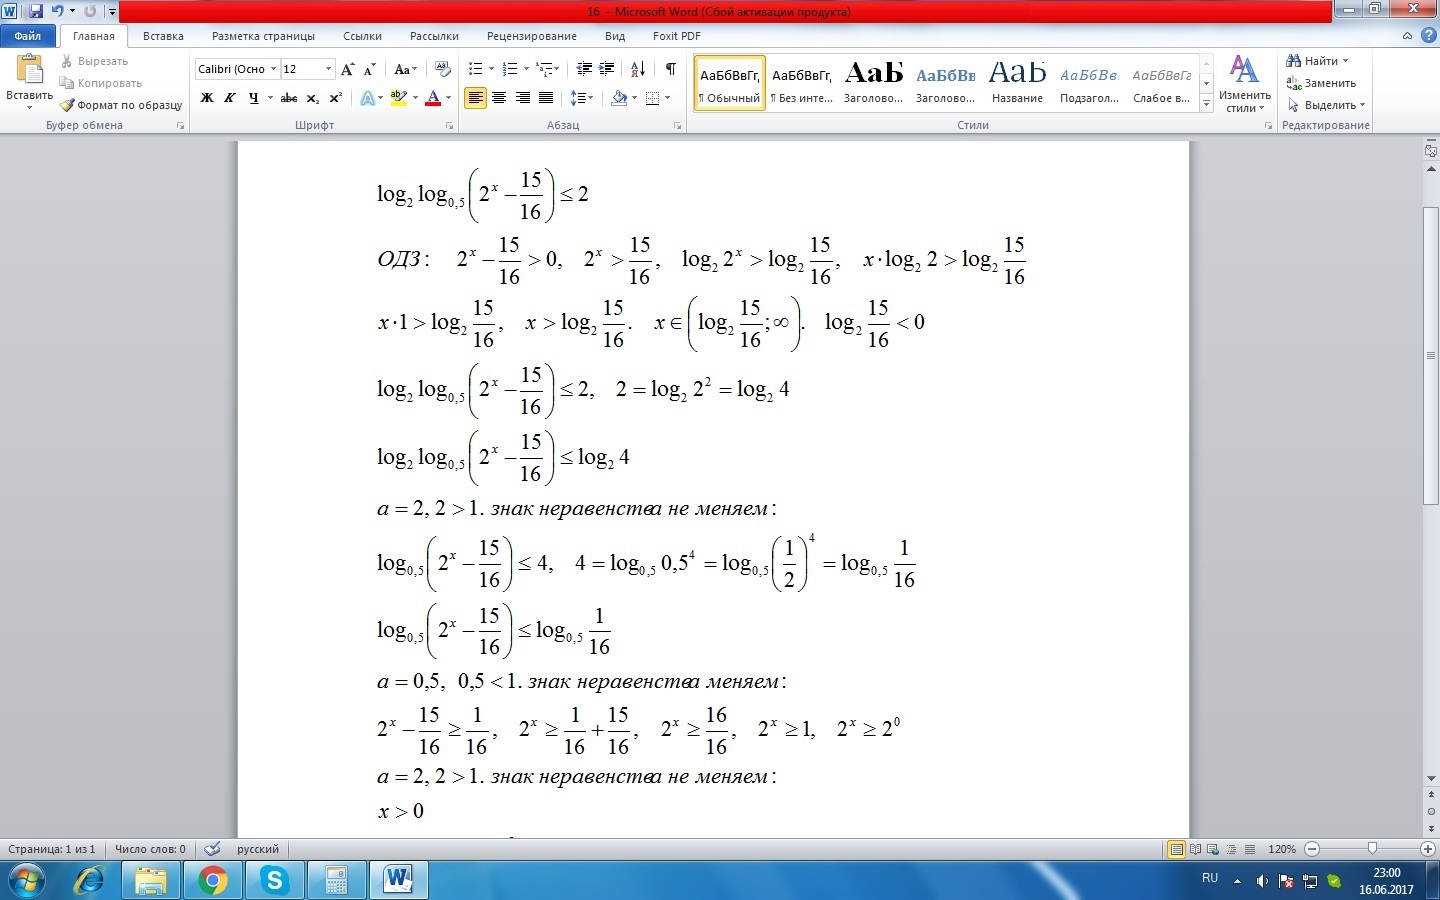Viewport: 1440px width, 900px height.
Task: Increase the font size with grow font
Action: click(348, 69)
